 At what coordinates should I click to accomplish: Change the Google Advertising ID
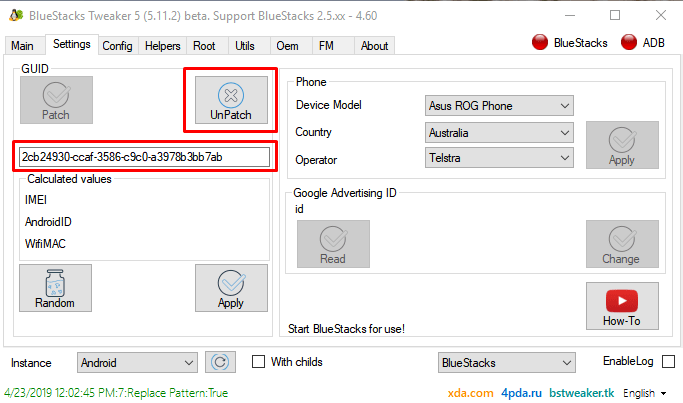[622, 244]
